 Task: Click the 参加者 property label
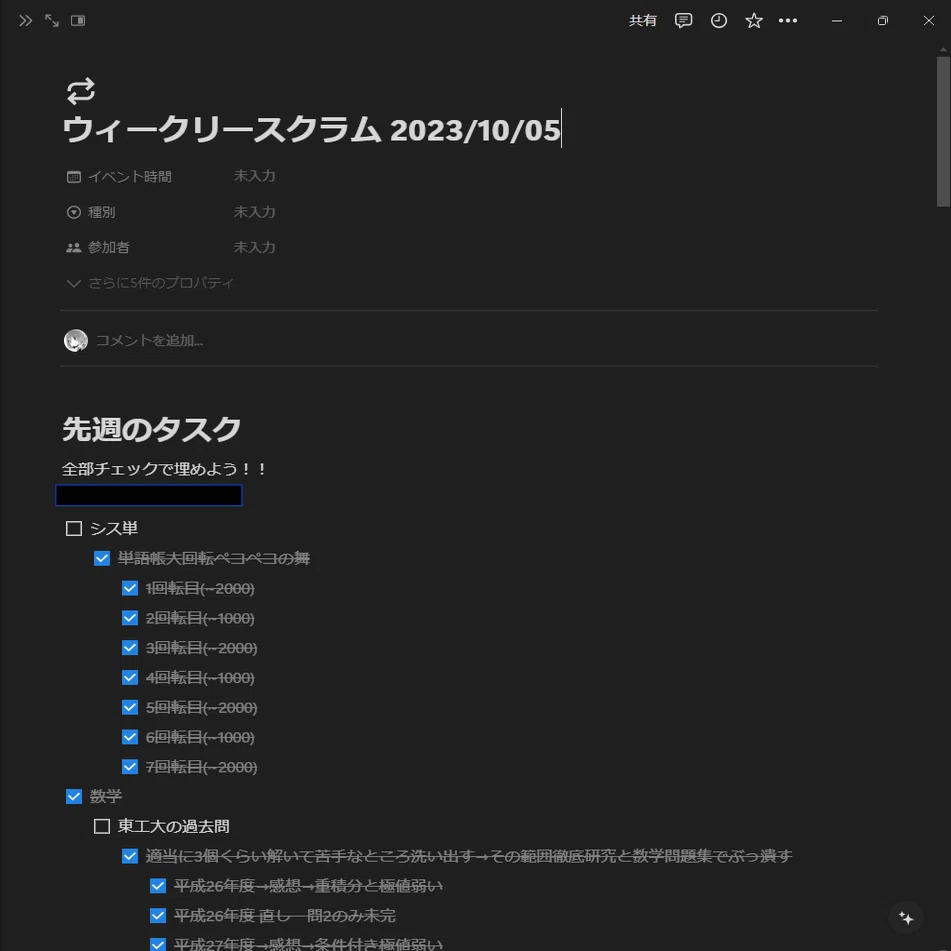pyautogui.click(x=109, y=247)
